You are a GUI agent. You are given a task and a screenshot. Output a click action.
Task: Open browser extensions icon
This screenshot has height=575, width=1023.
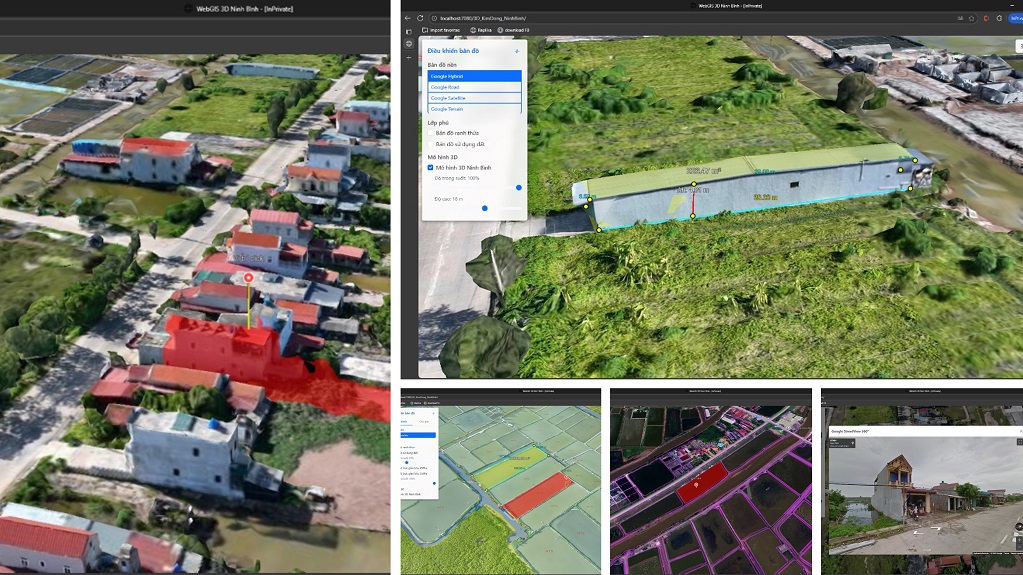999,18
